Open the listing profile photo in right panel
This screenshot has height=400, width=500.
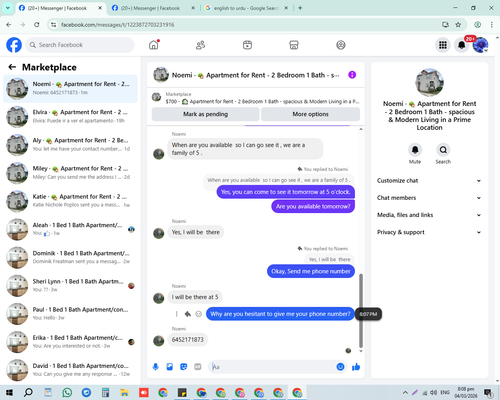coord(429,82)
